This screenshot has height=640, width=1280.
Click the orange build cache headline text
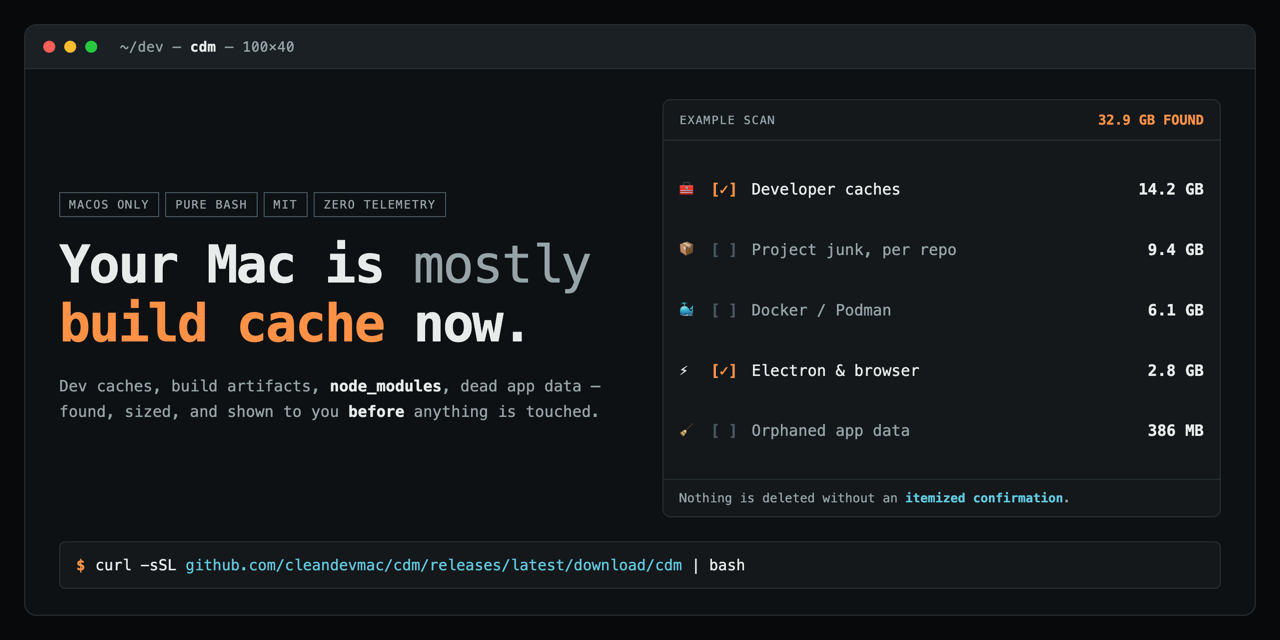(x=222, y=323)
